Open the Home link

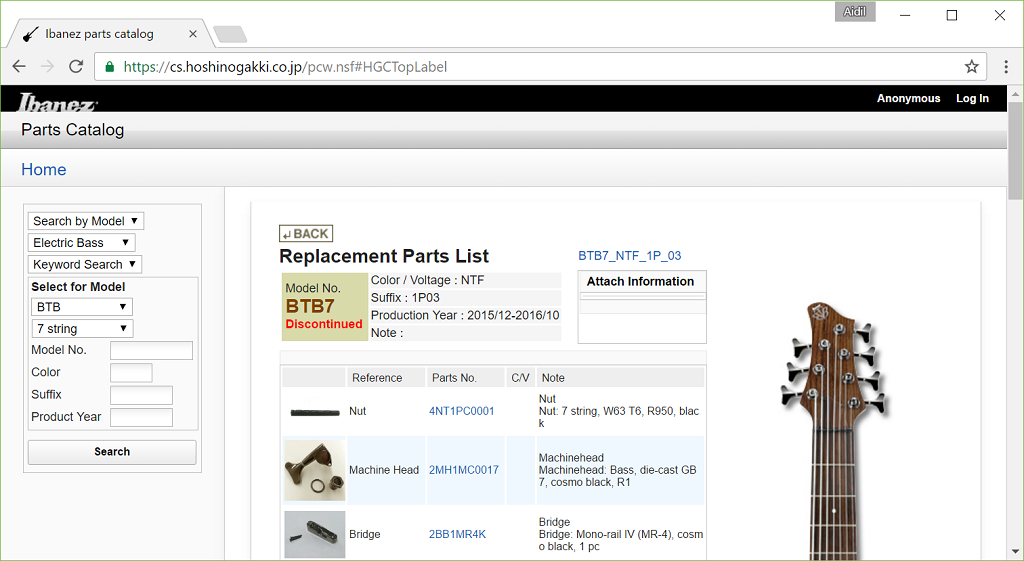pos(44,170)
